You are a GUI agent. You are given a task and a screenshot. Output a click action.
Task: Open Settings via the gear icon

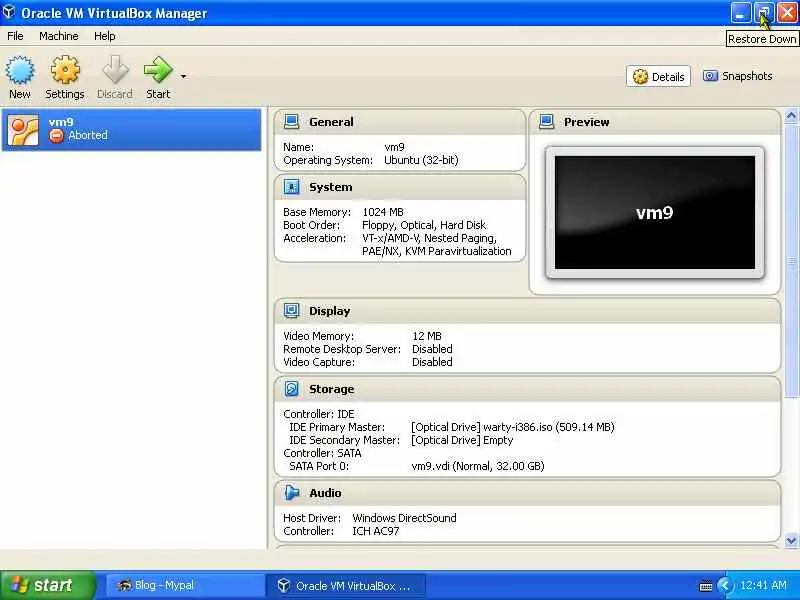(x=65, y=70)
